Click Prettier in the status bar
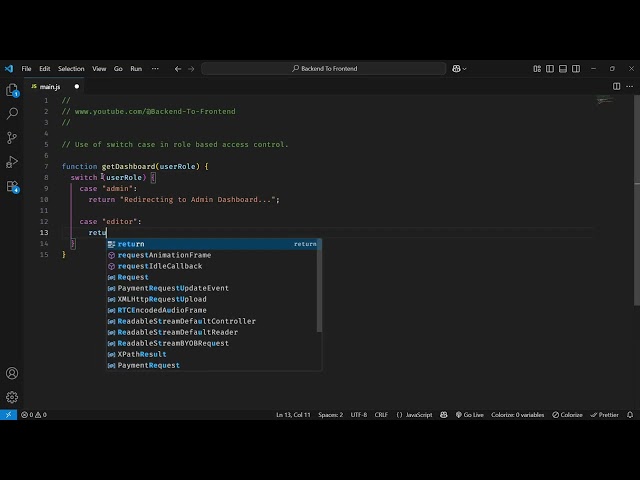 604,415
